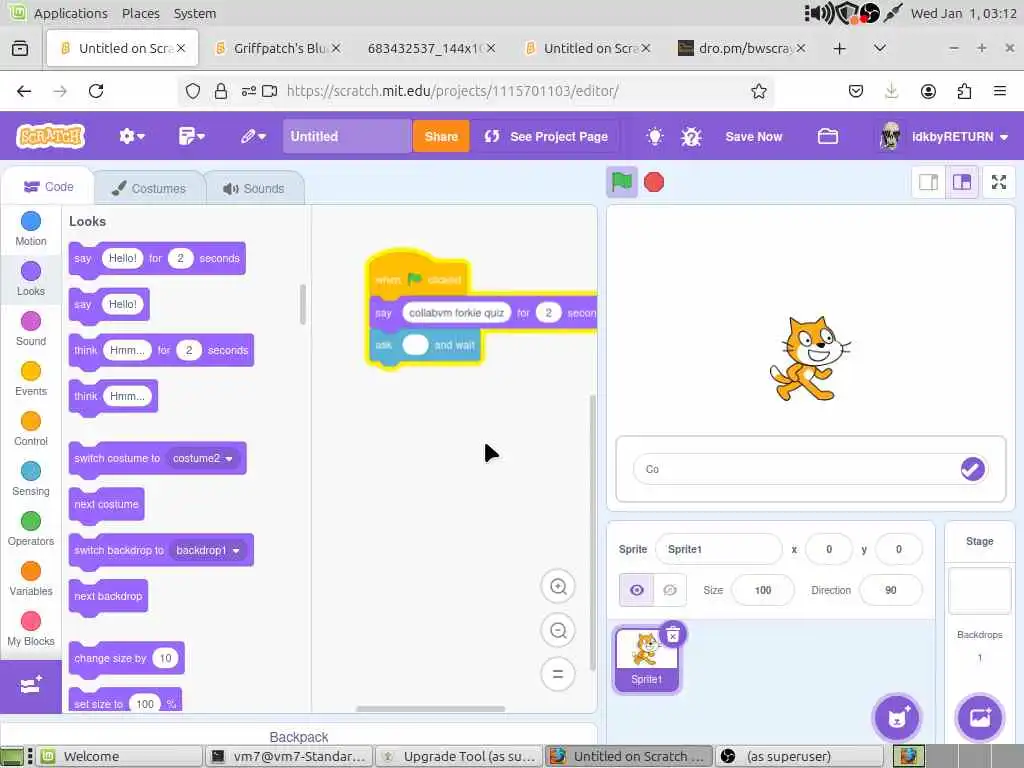Show the sprite with eye icon
Image resolution: width=1024 pixels, height=768 pixels.
[x=636, y=590]
